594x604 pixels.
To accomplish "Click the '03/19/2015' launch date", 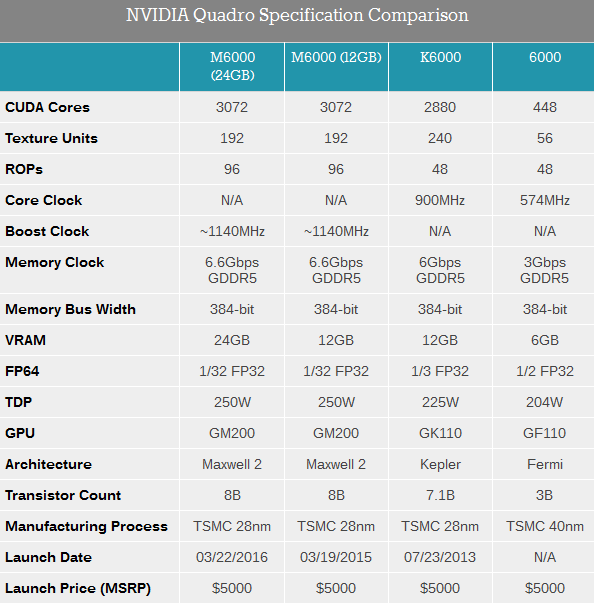I will coord(336,557).
